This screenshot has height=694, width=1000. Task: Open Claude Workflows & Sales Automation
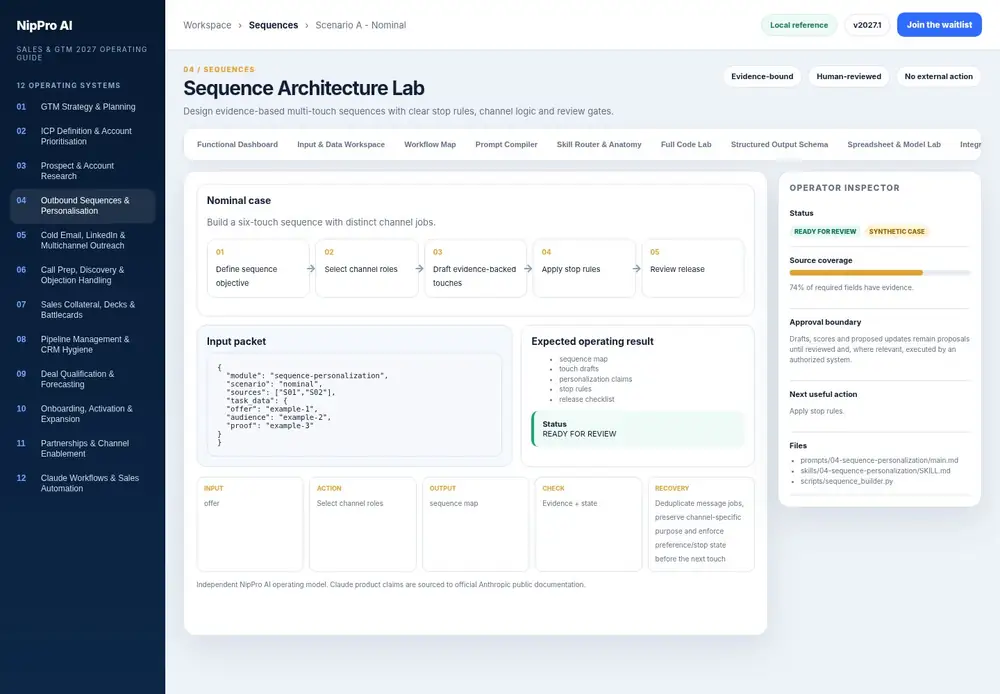tap(82, 483)
